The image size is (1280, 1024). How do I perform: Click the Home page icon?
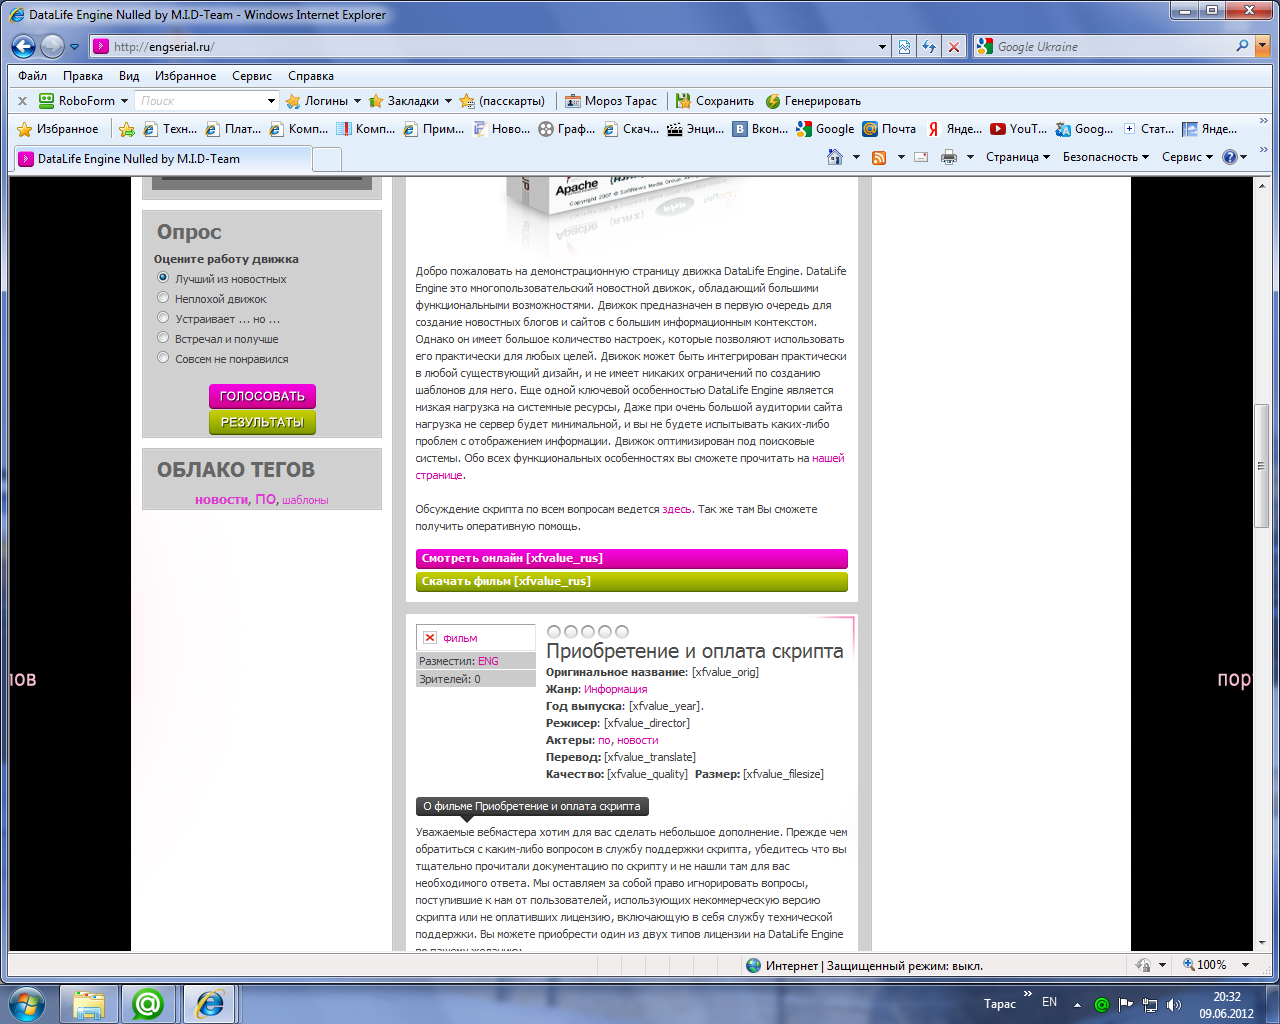[x=835, y=157]
